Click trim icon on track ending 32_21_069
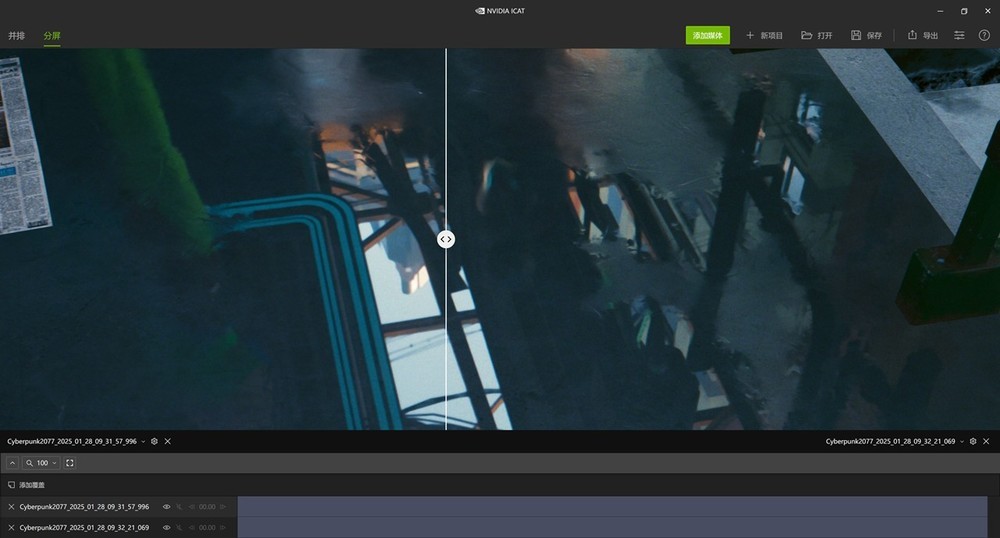This screenshot has height=538, width=1000. (179, 528)
